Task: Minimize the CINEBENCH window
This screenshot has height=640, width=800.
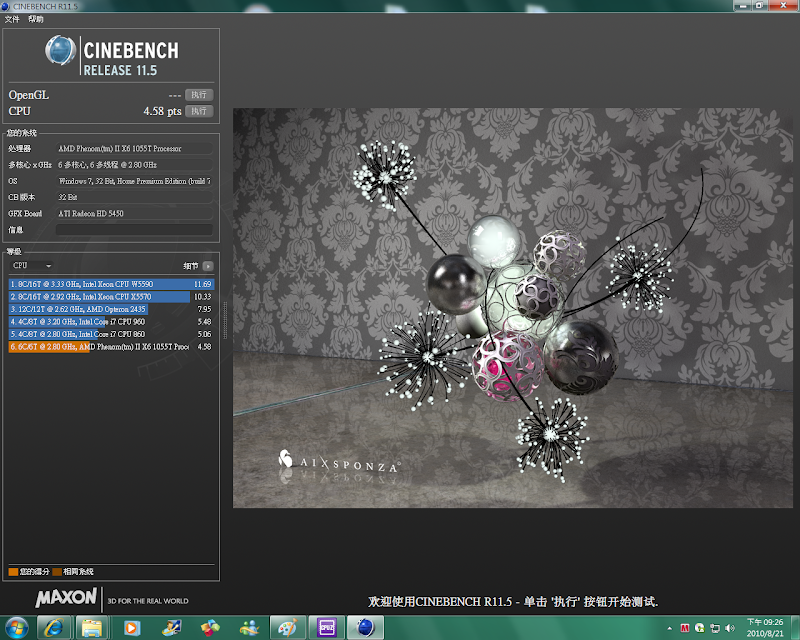Action: tap(742, 5)
